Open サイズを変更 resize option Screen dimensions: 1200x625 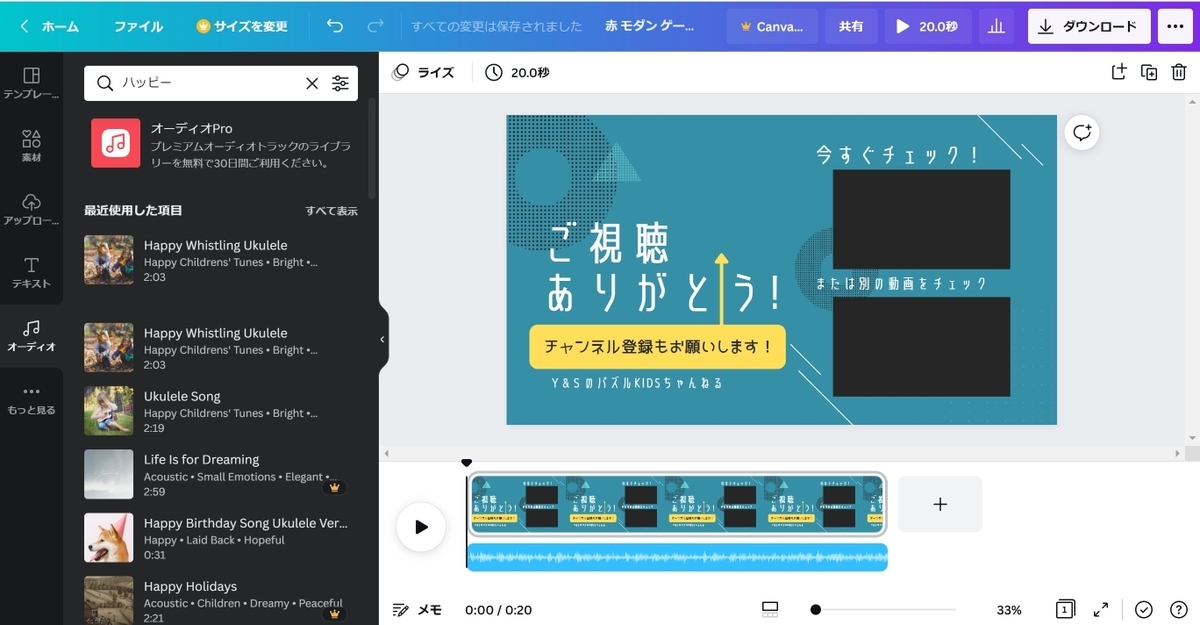click(241, 27)
